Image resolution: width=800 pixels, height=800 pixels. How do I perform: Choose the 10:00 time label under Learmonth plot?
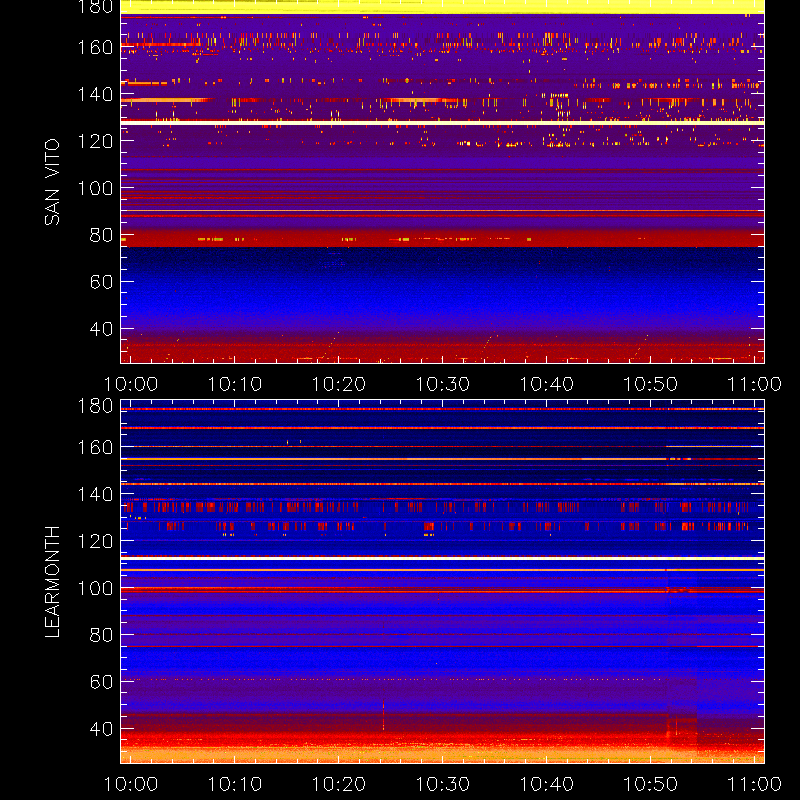coord(131,784)
